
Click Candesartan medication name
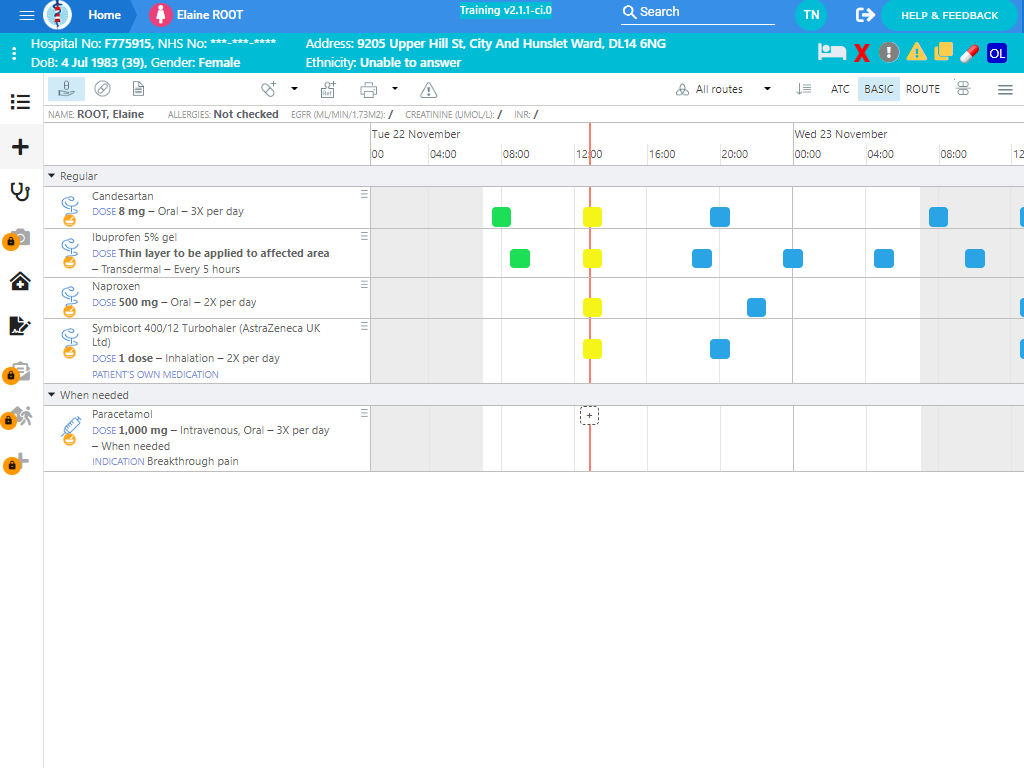coord(123,196)
